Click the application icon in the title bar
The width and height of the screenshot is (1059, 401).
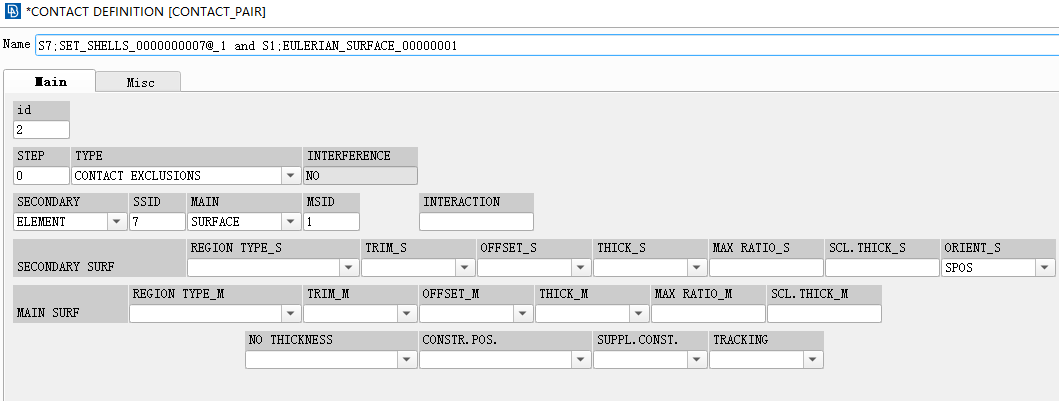point(12,12)
